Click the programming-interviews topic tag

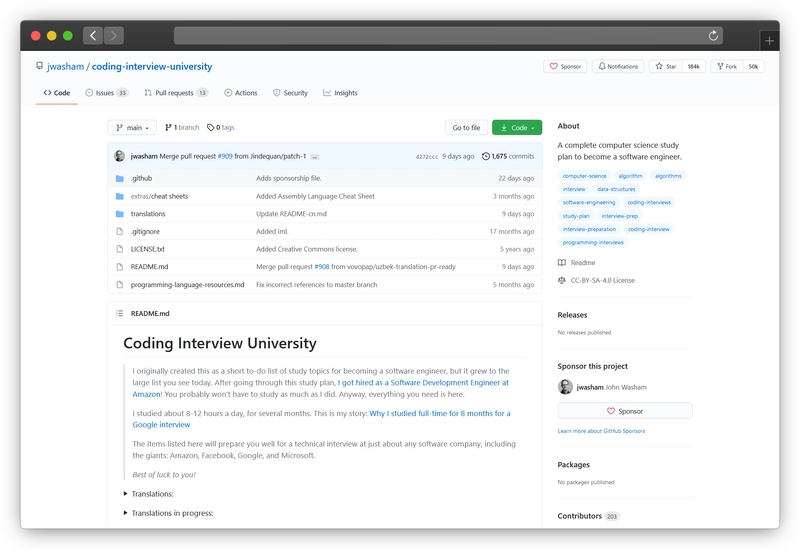pos(593,242)
